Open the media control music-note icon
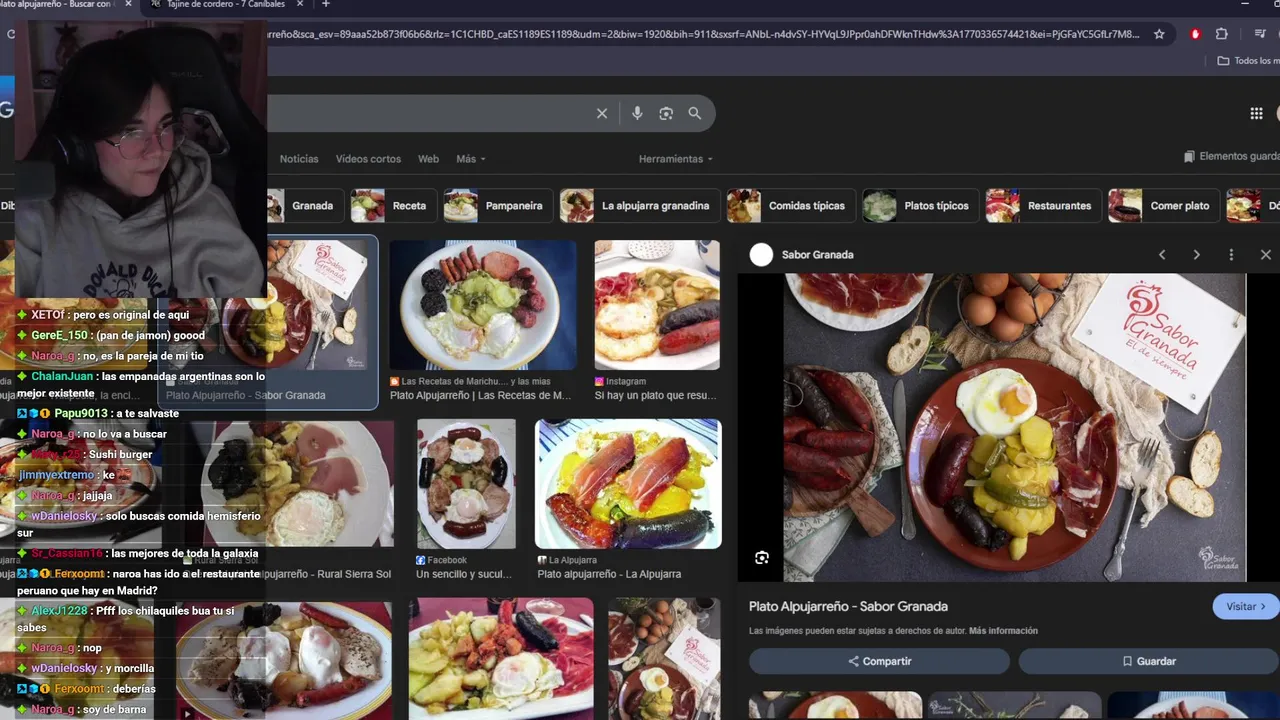The width and height of the screenshot is (1280, 720). pos(1260,34)
